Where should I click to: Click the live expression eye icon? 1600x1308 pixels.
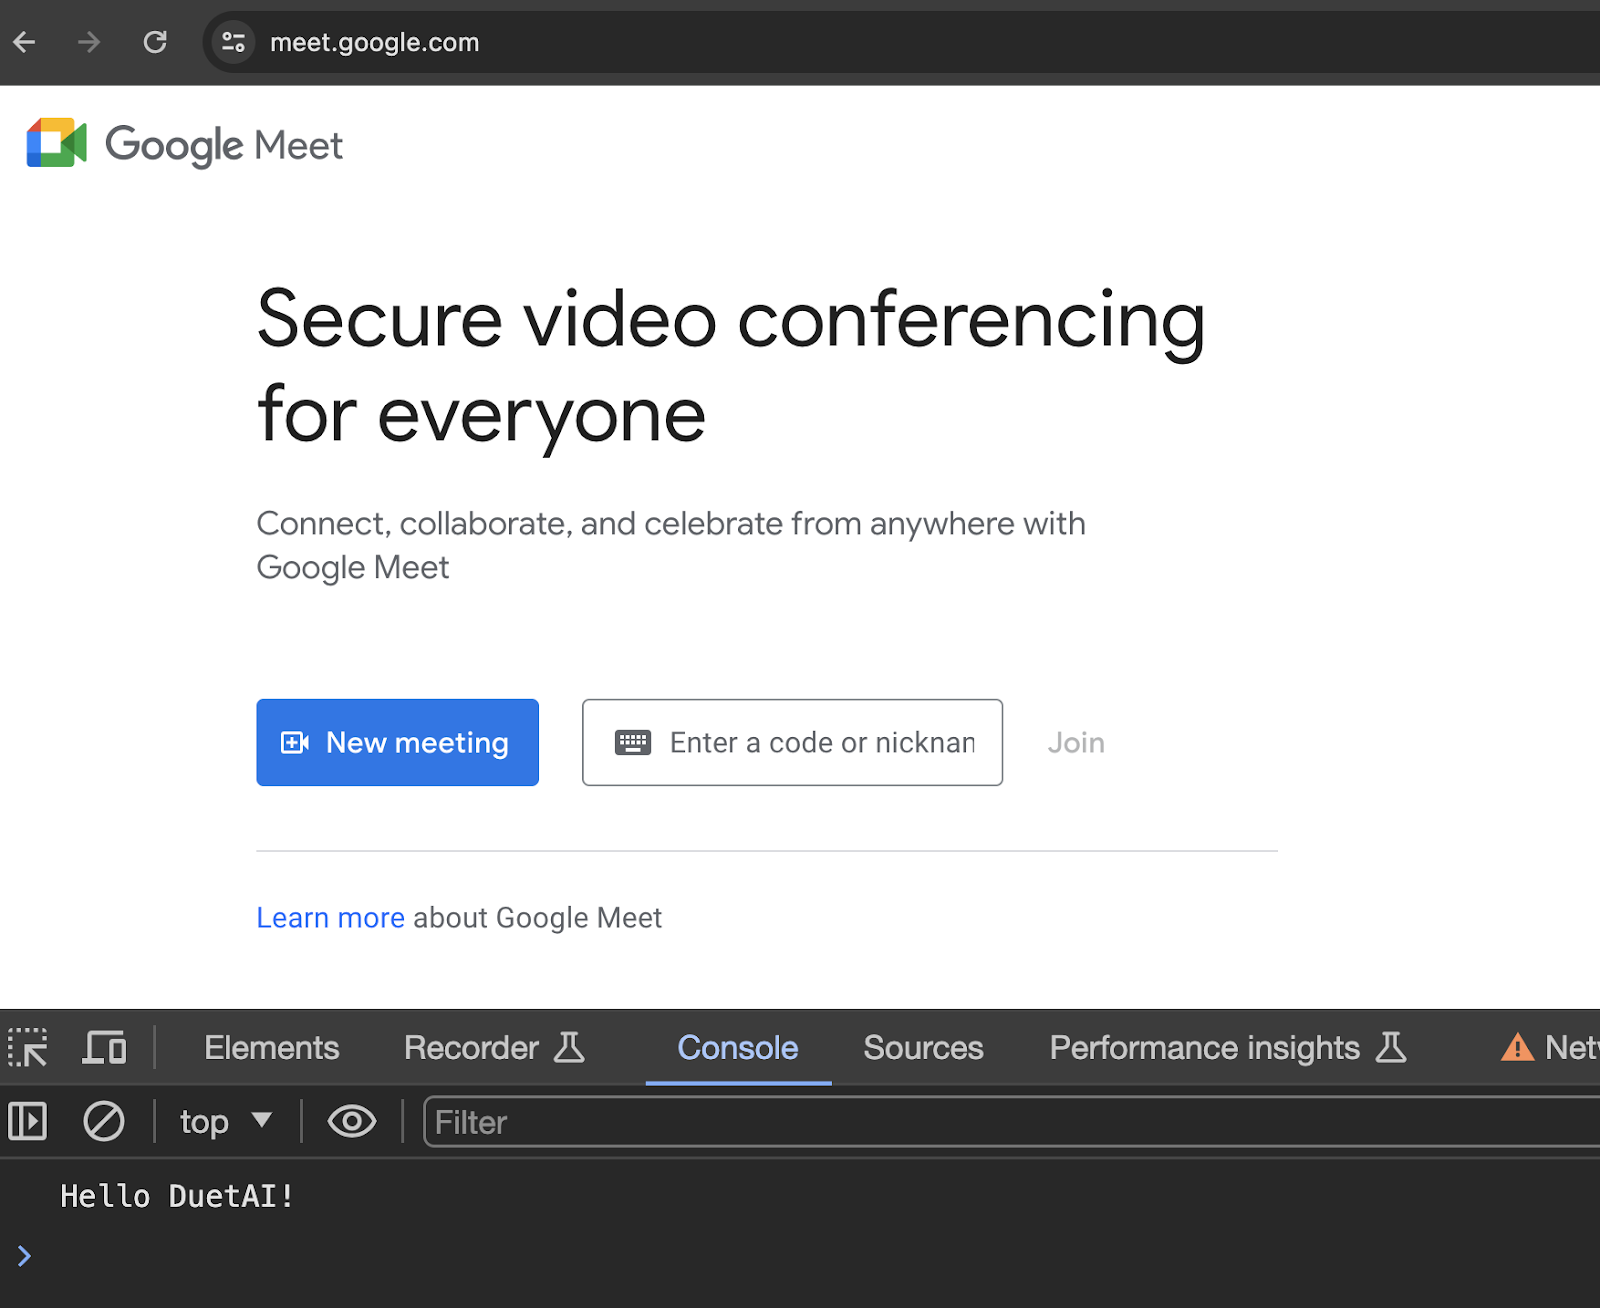tap(351, 1122)
